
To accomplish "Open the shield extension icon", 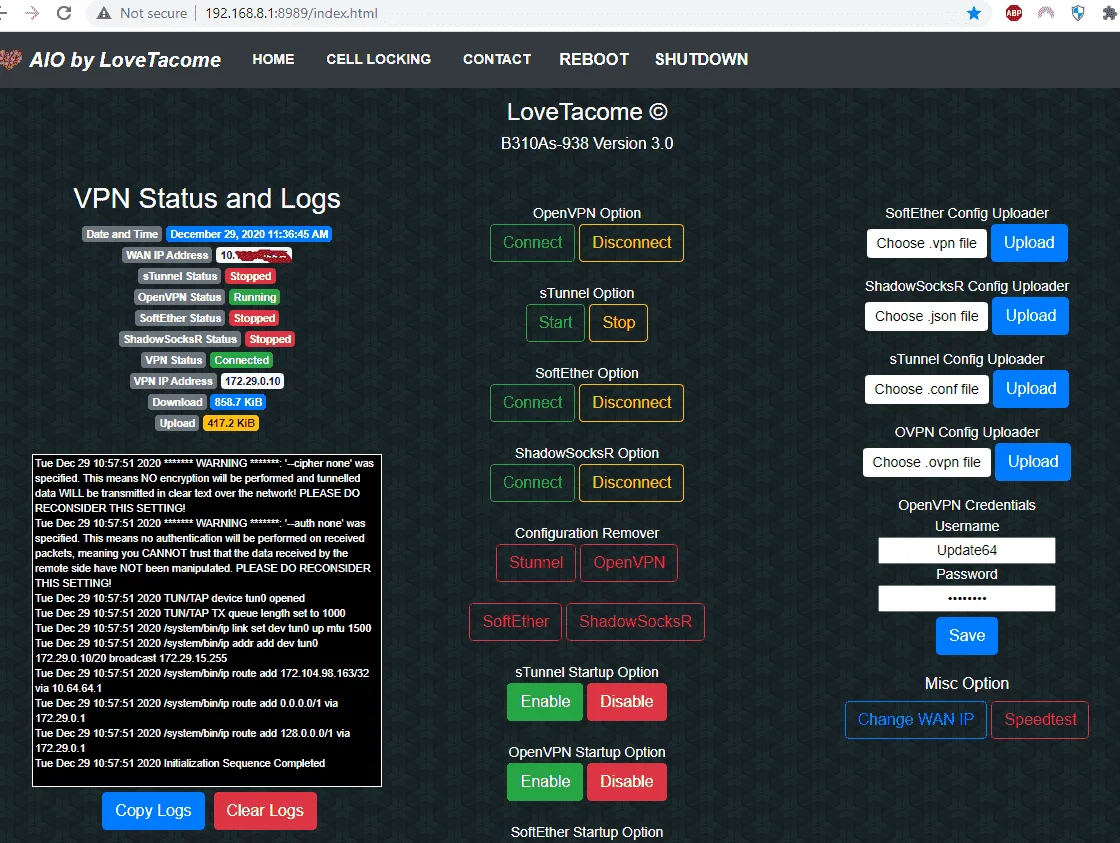I will [x=1078, y=13].
